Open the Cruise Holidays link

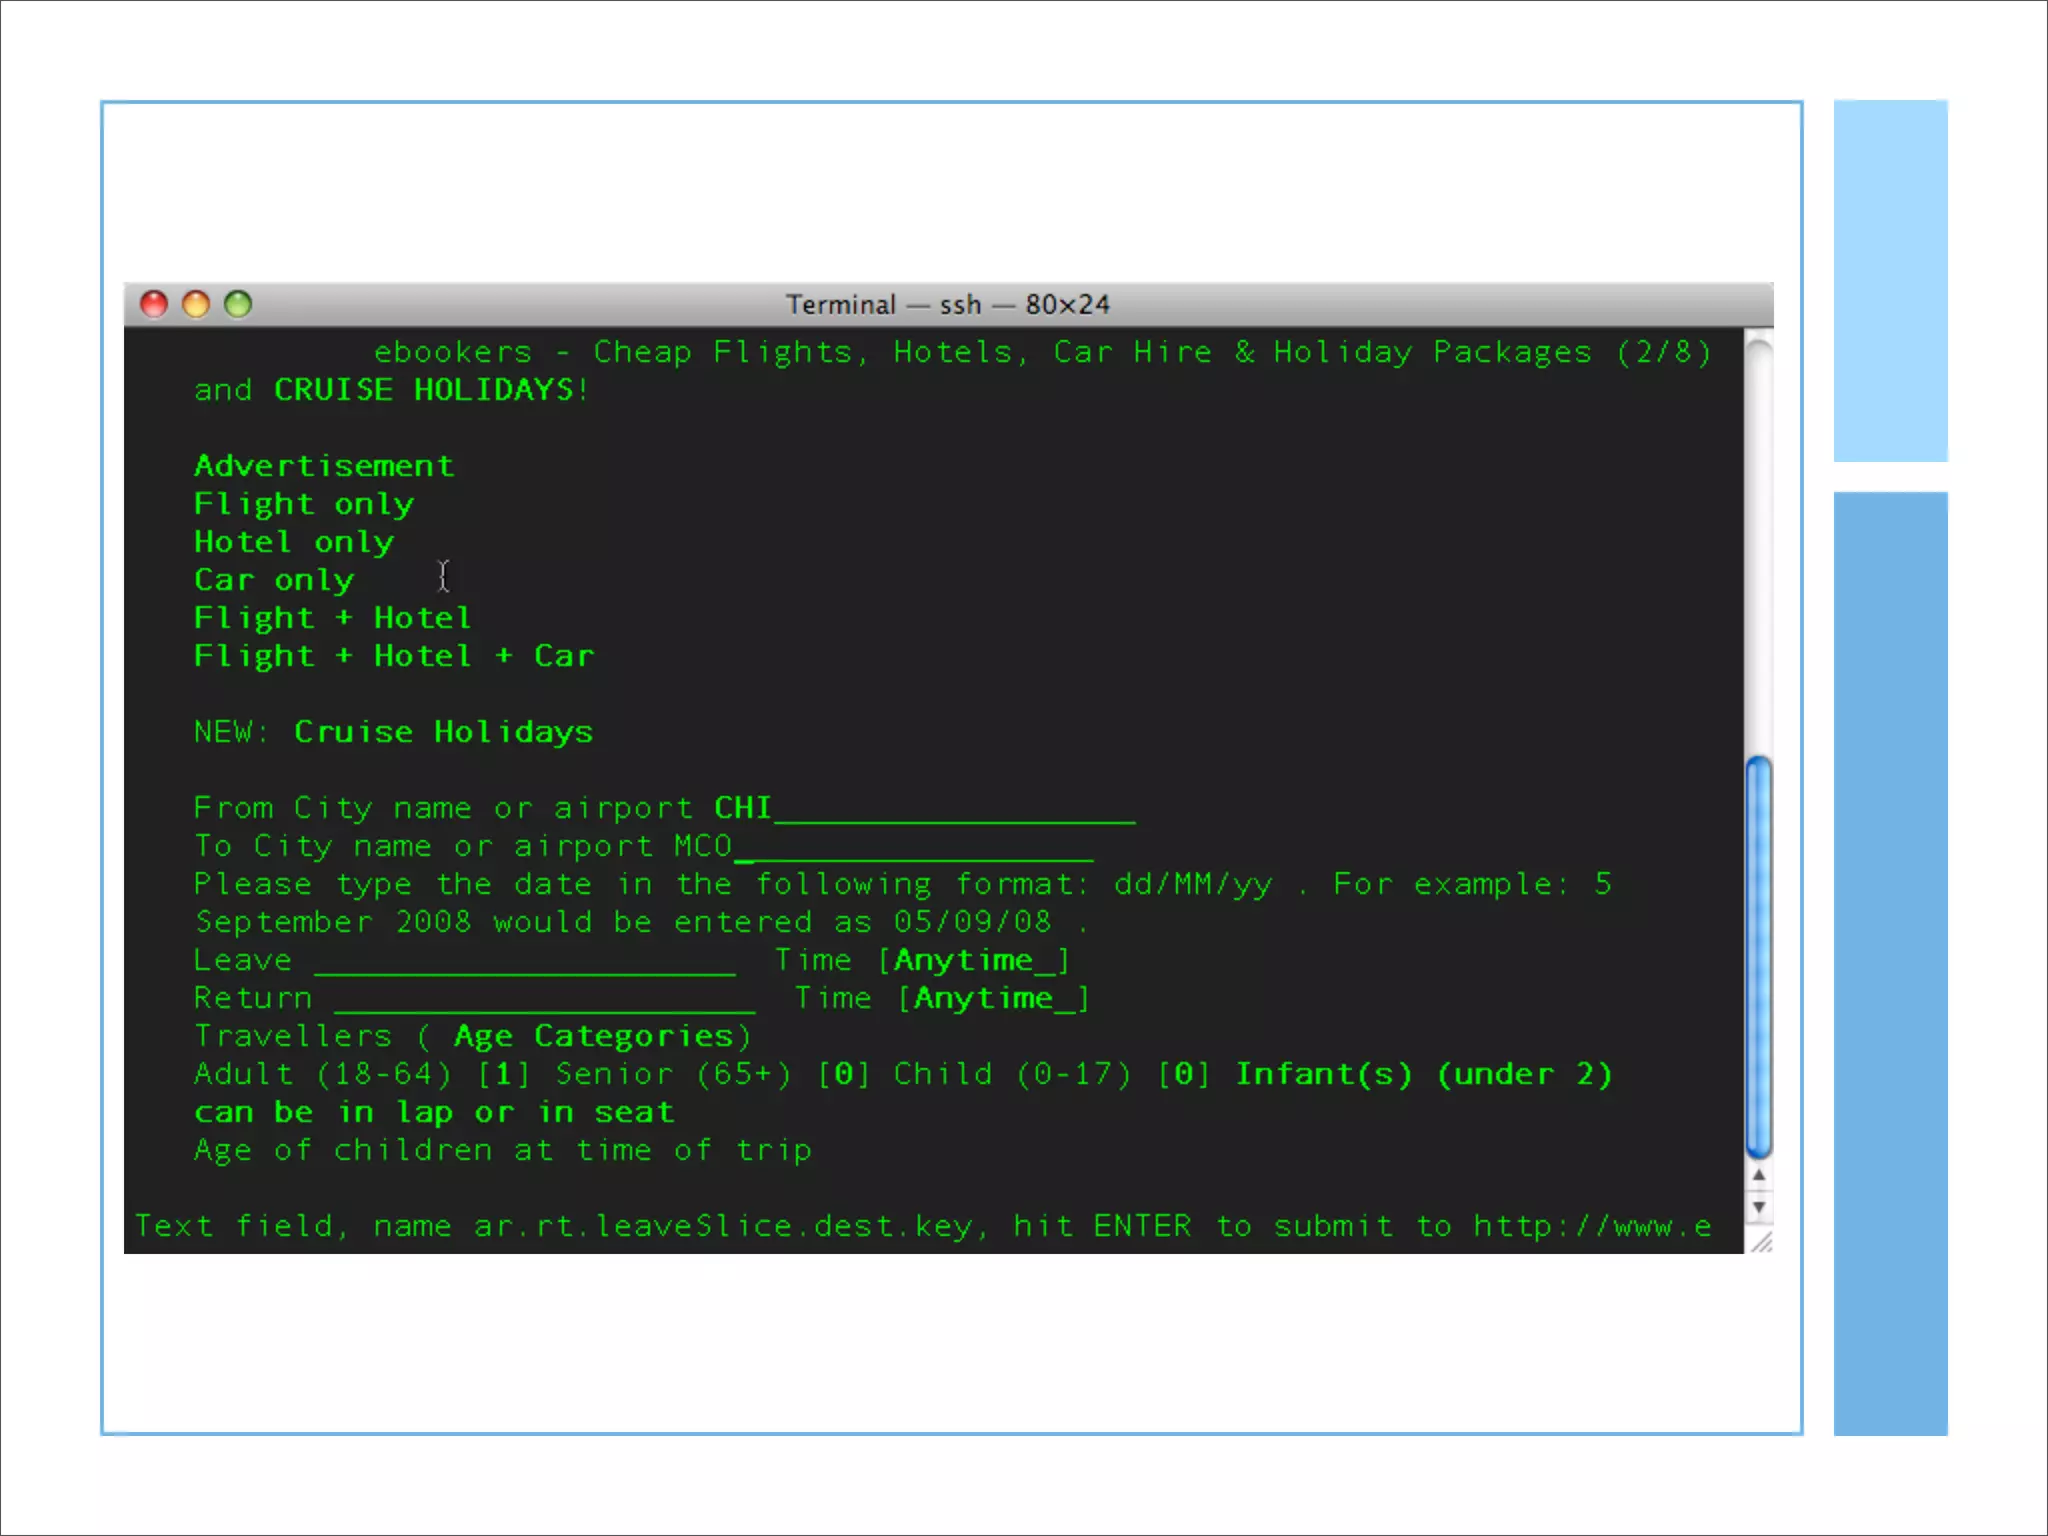pyautogui.click(x=444, y=733)
